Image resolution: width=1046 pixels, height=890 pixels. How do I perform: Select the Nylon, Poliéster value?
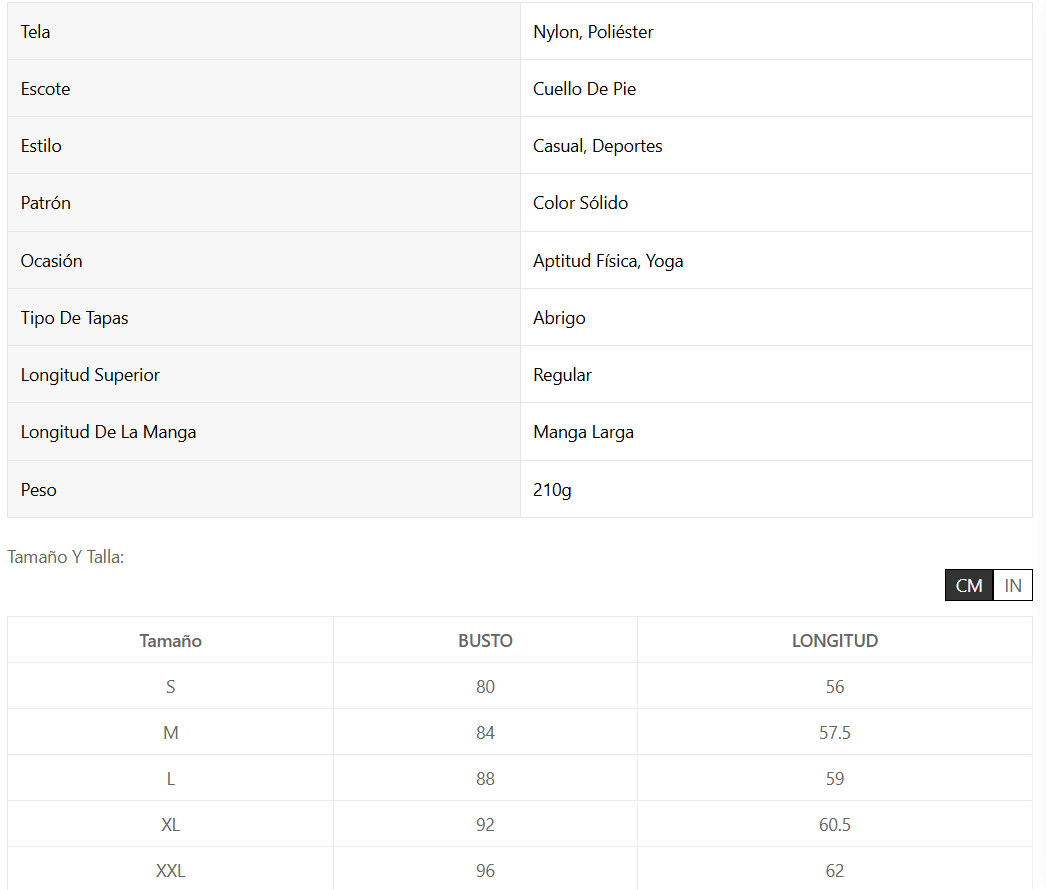[x=593, y=32]
